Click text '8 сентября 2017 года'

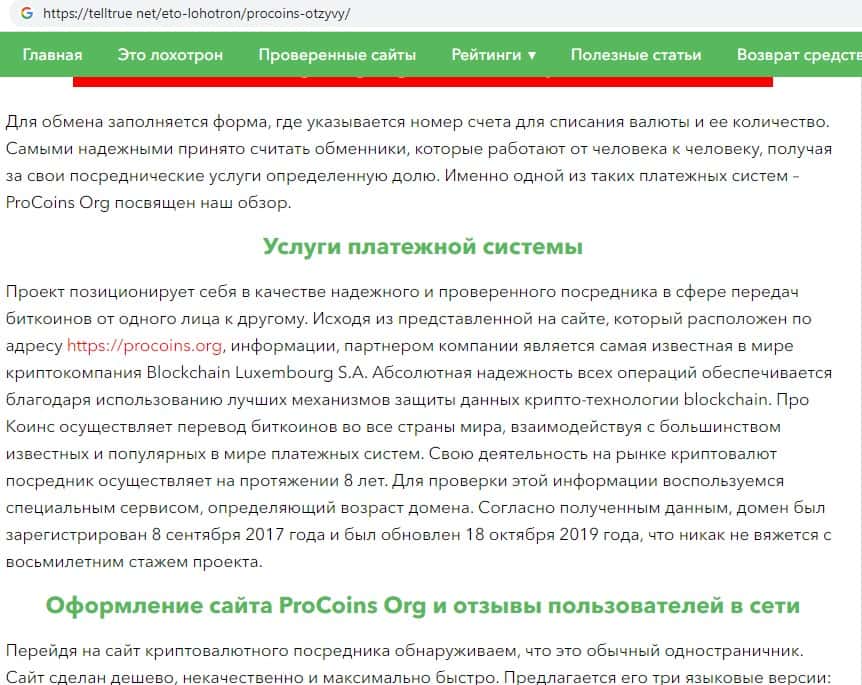pyautogui.click(x=239, y=535)
